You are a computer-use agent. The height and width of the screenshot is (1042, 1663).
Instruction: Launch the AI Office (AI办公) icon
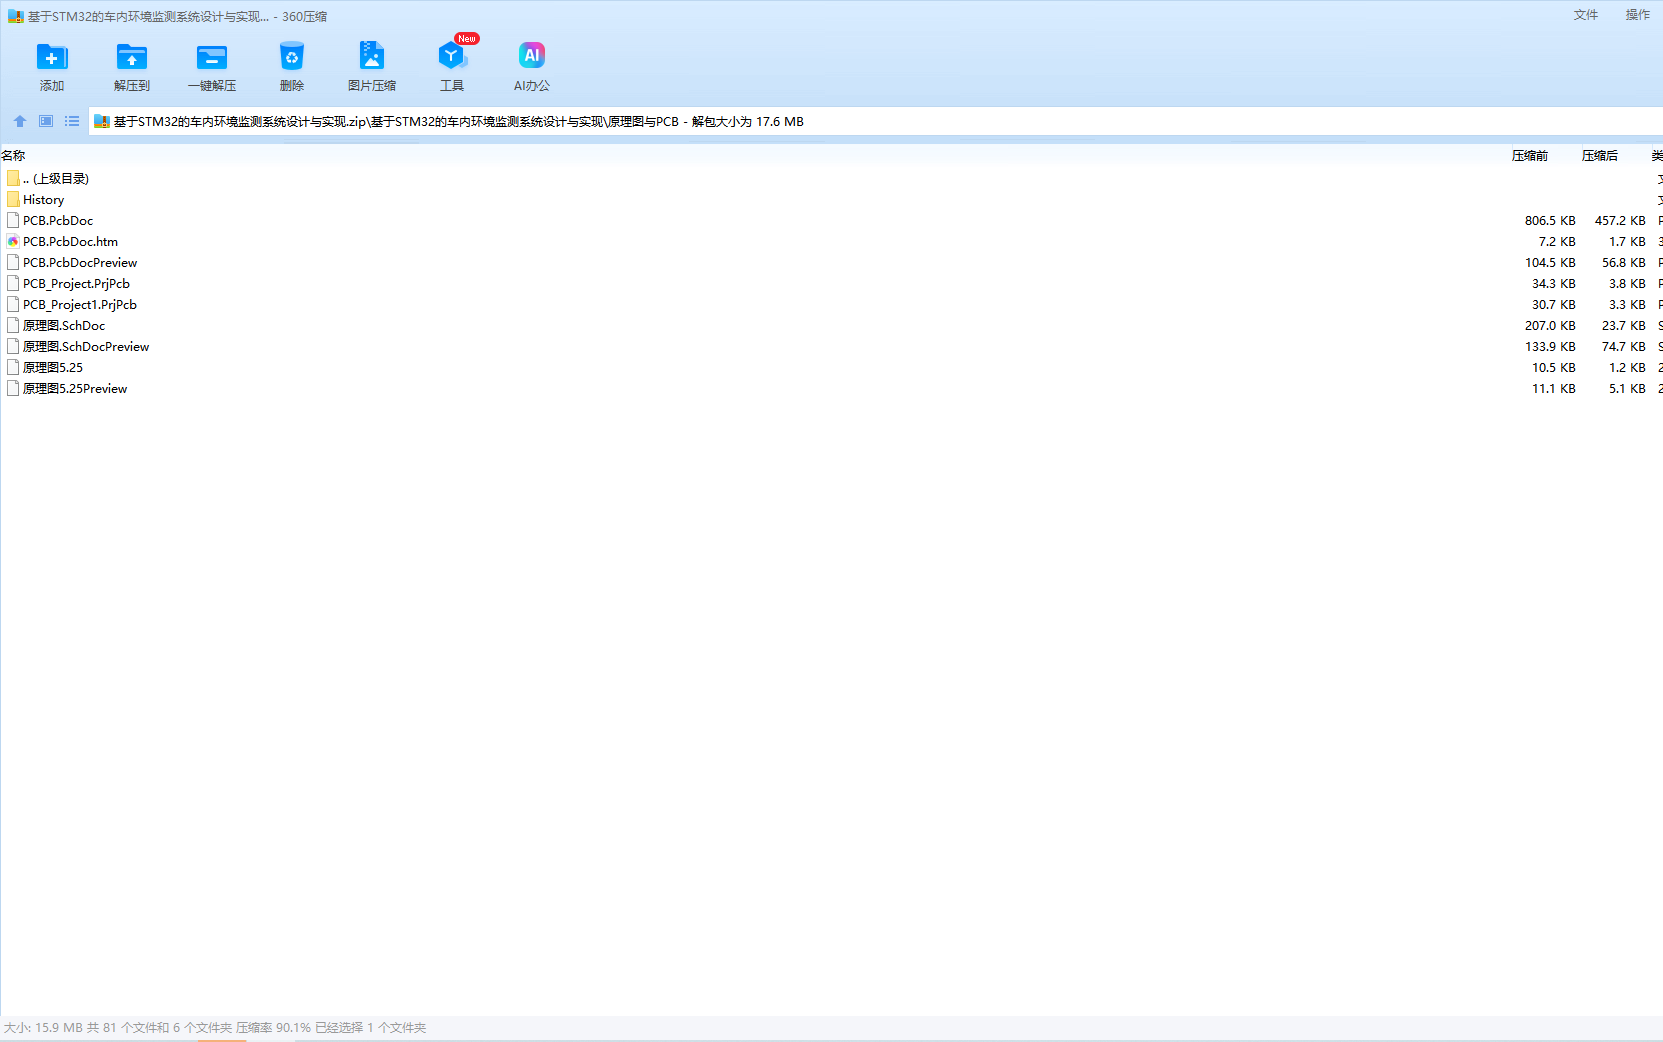click(532, 58)
